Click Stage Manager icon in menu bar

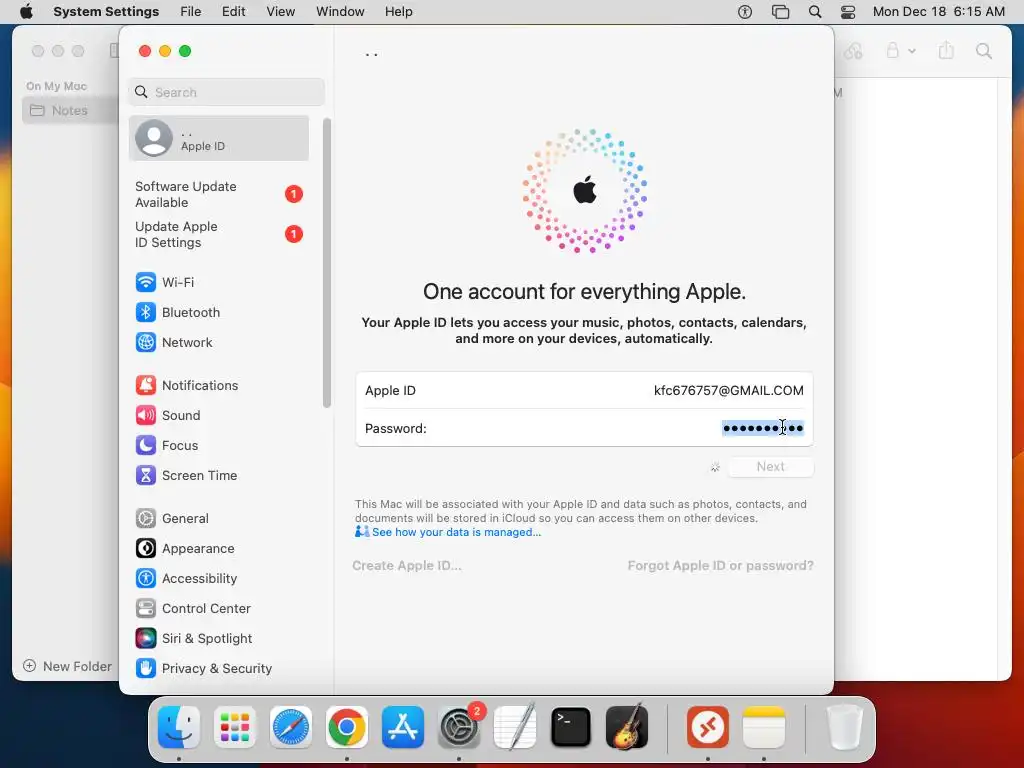(780, 12)
